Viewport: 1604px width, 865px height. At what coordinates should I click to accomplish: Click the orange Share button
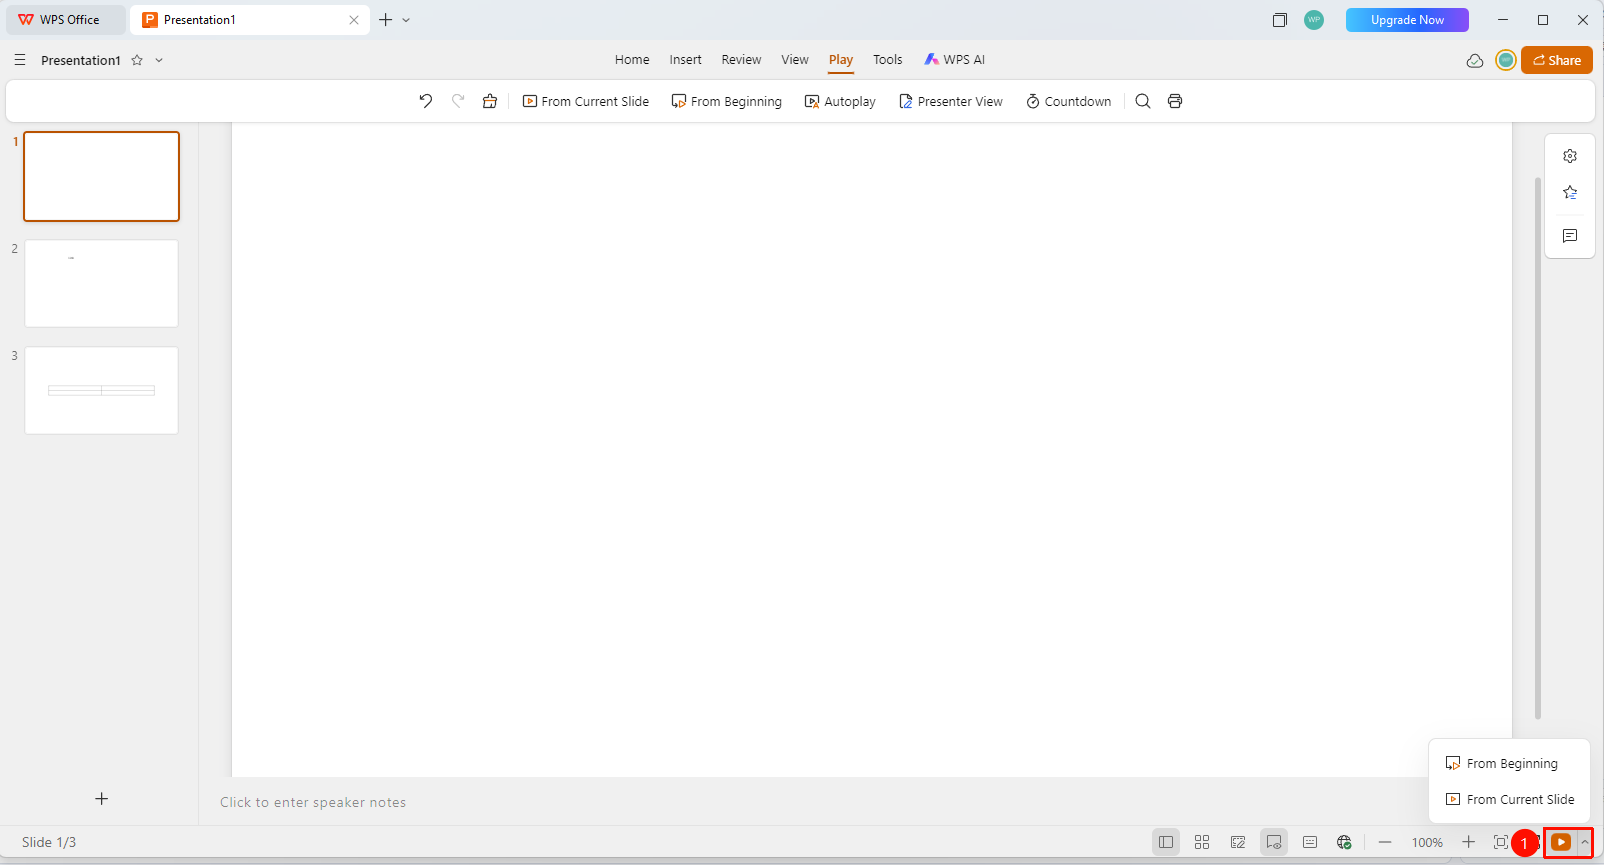point(1557,60)
